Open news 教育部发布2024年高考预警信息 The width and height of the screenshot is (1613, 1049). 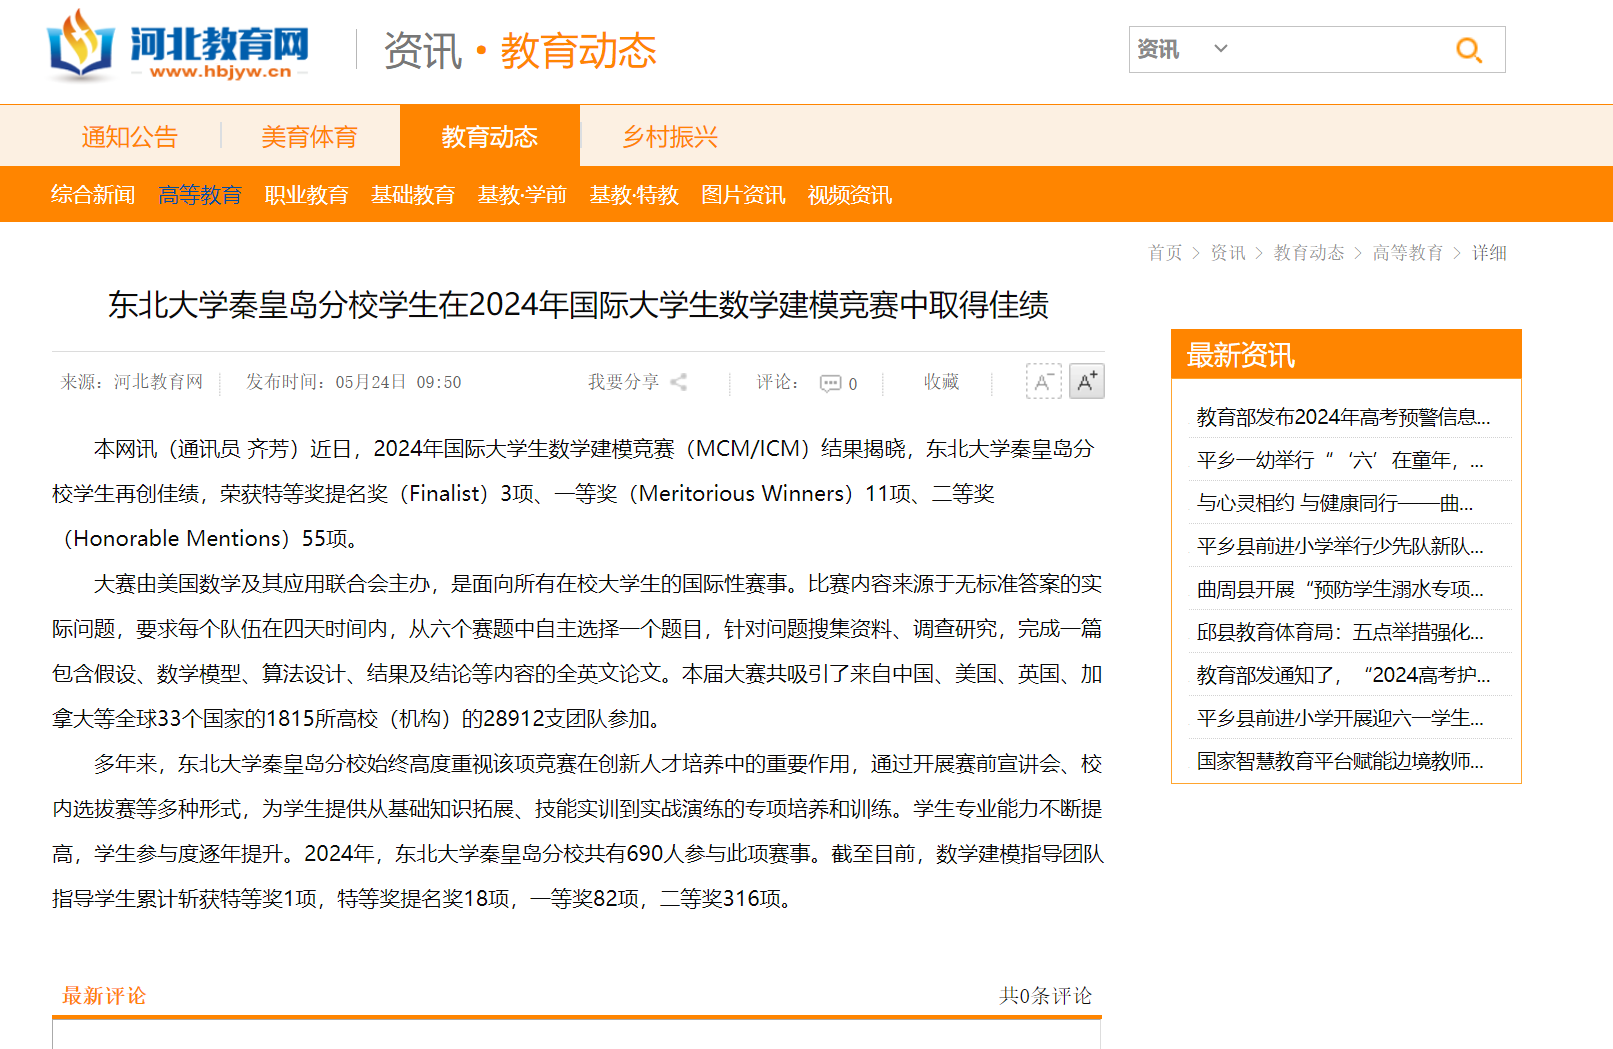click(1343, 417)
